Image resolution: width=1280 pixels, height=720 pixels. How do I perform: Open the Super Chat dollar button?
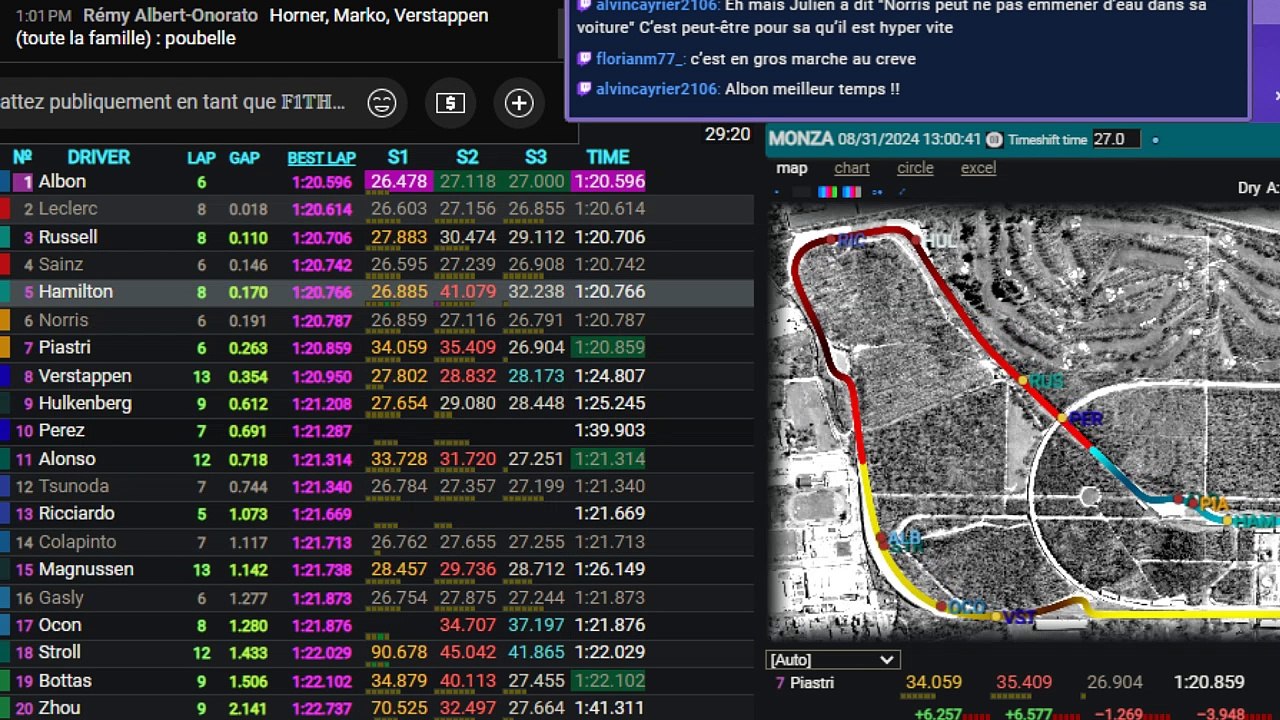pos(450,103)
